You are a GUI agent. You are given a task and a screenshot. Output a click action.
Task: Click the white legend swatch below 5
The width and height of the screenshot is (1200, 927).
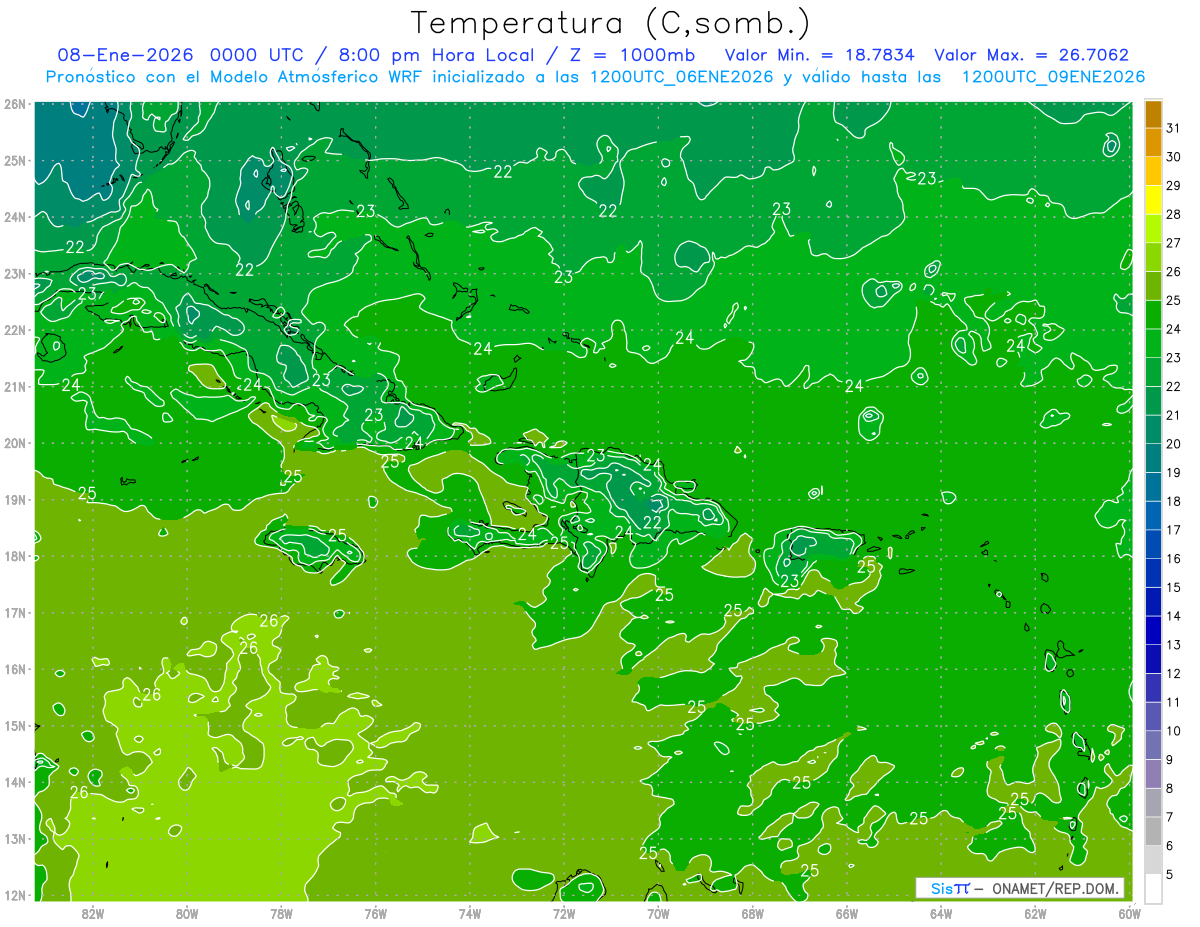(x=1153, y=888)
